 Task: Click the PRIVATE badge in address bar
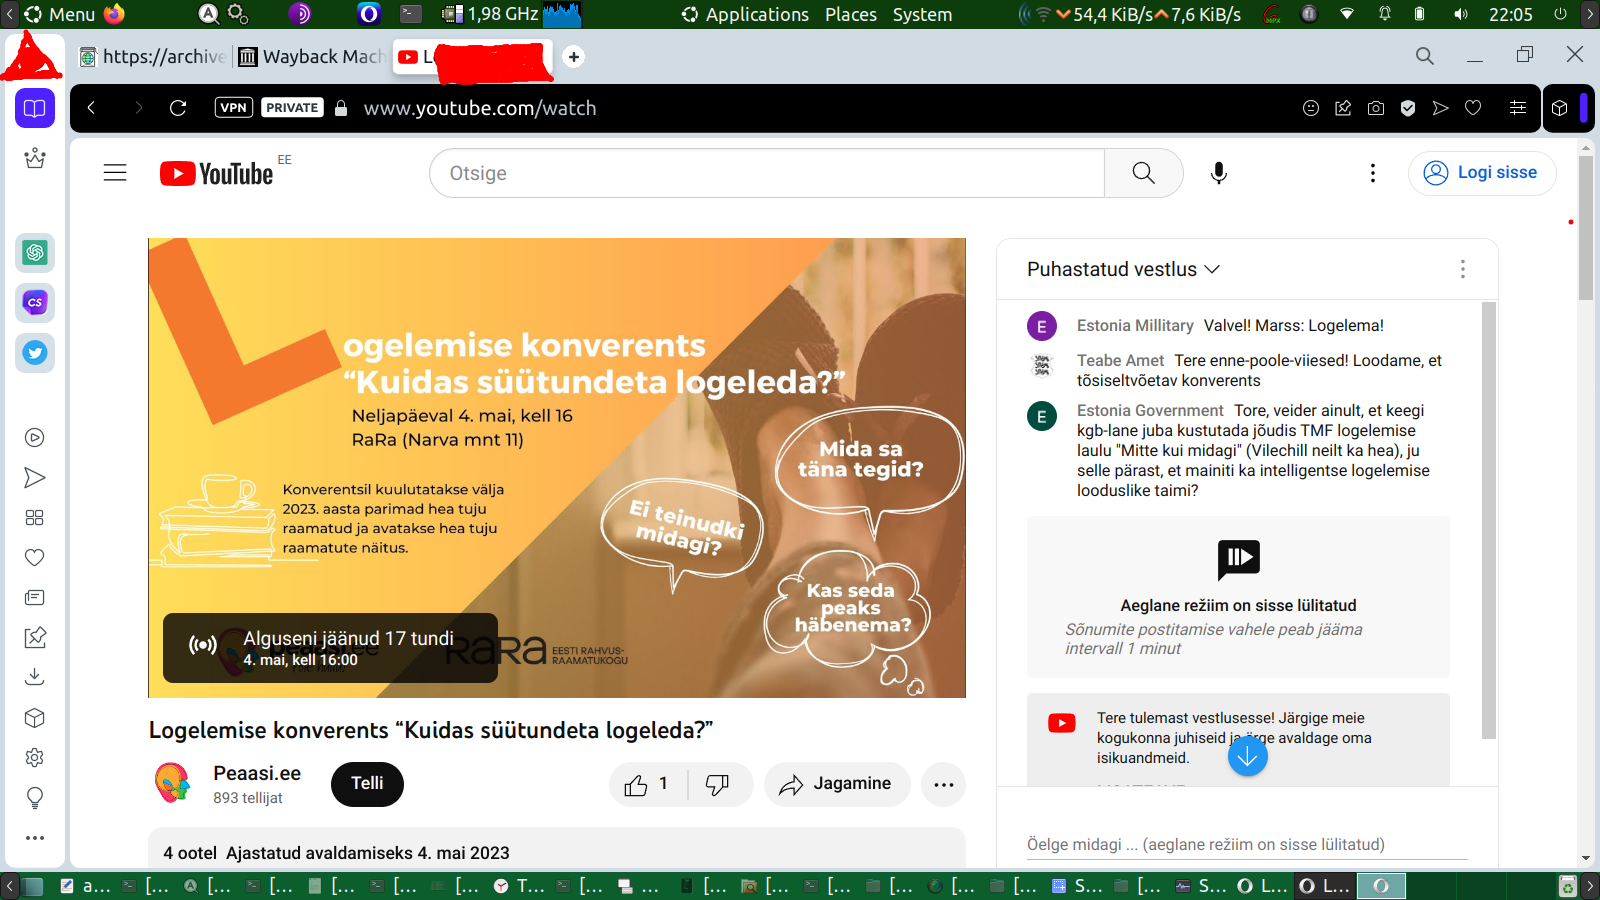292,108
